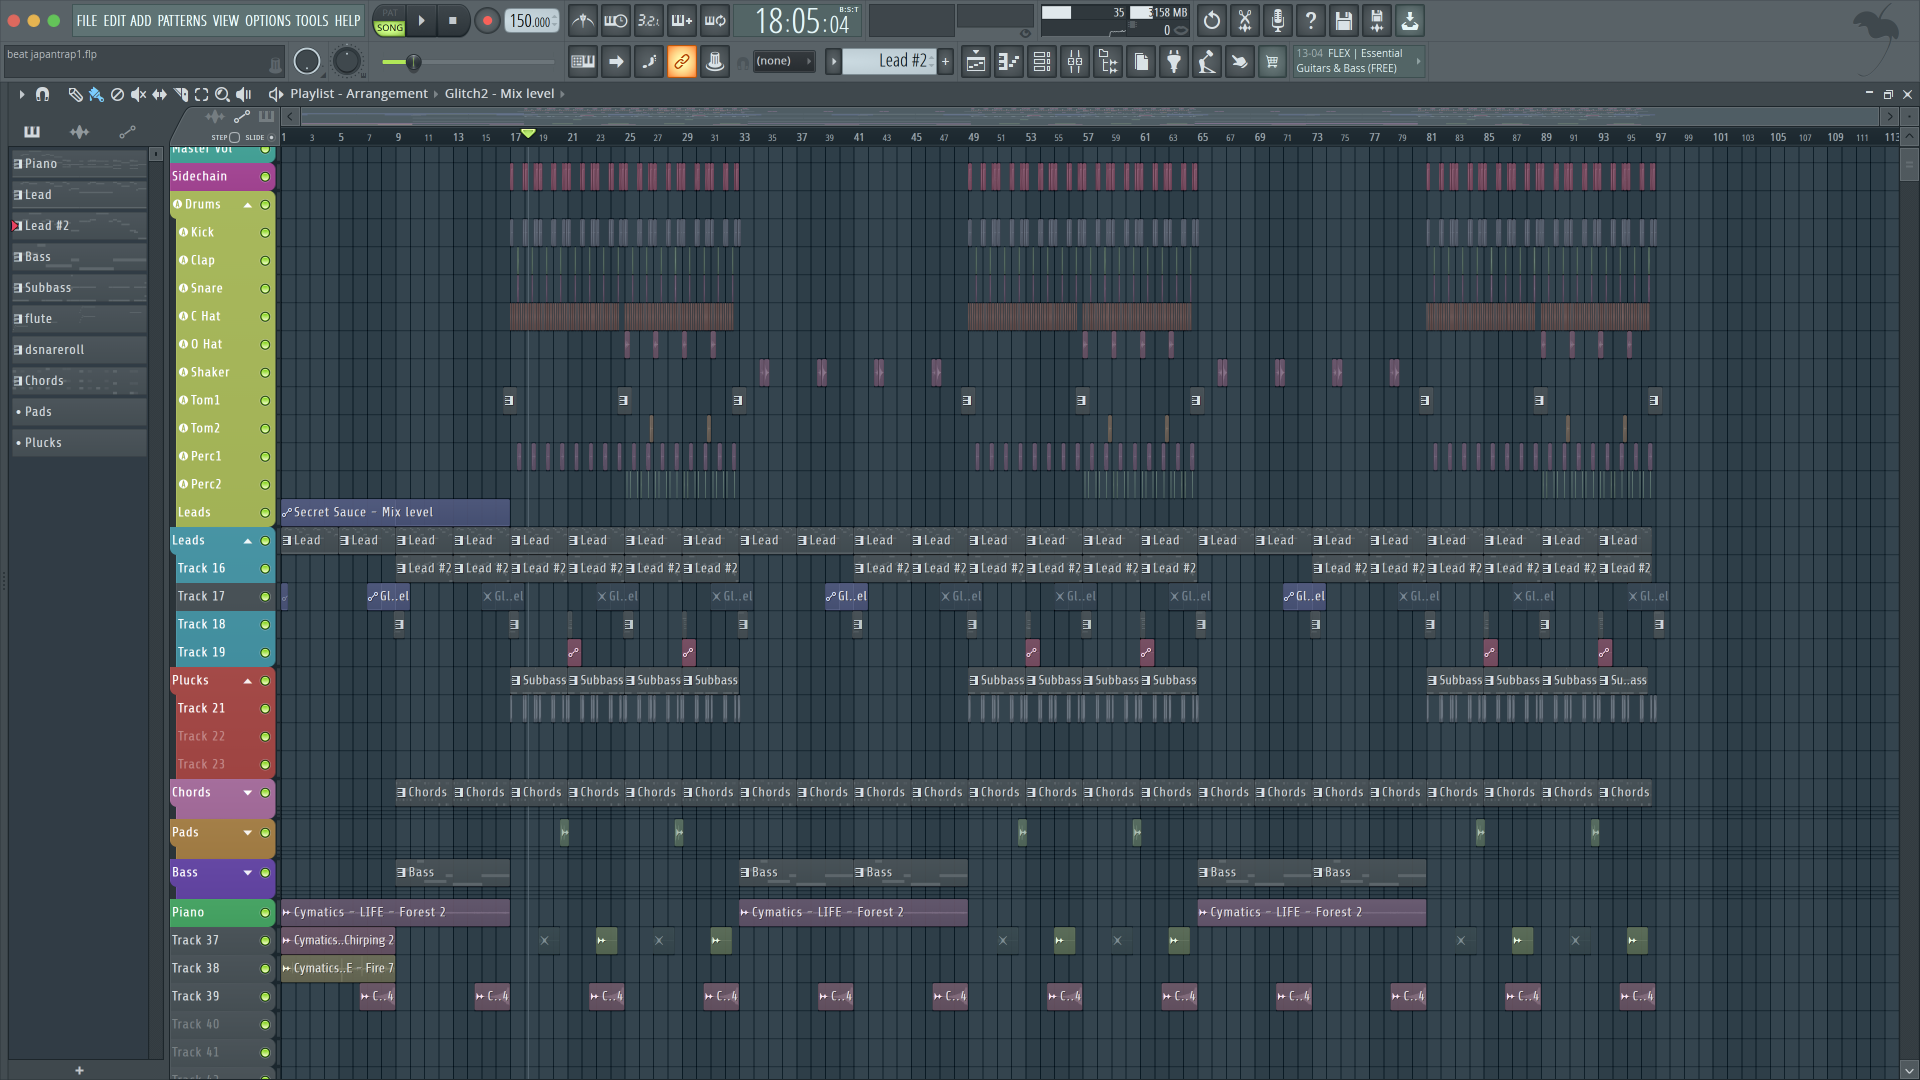Image resolution: width=1920 pixels, height=1080 pixels.
Task: Enable the STEP mode checkbox
Action: [x=235, y=138]
